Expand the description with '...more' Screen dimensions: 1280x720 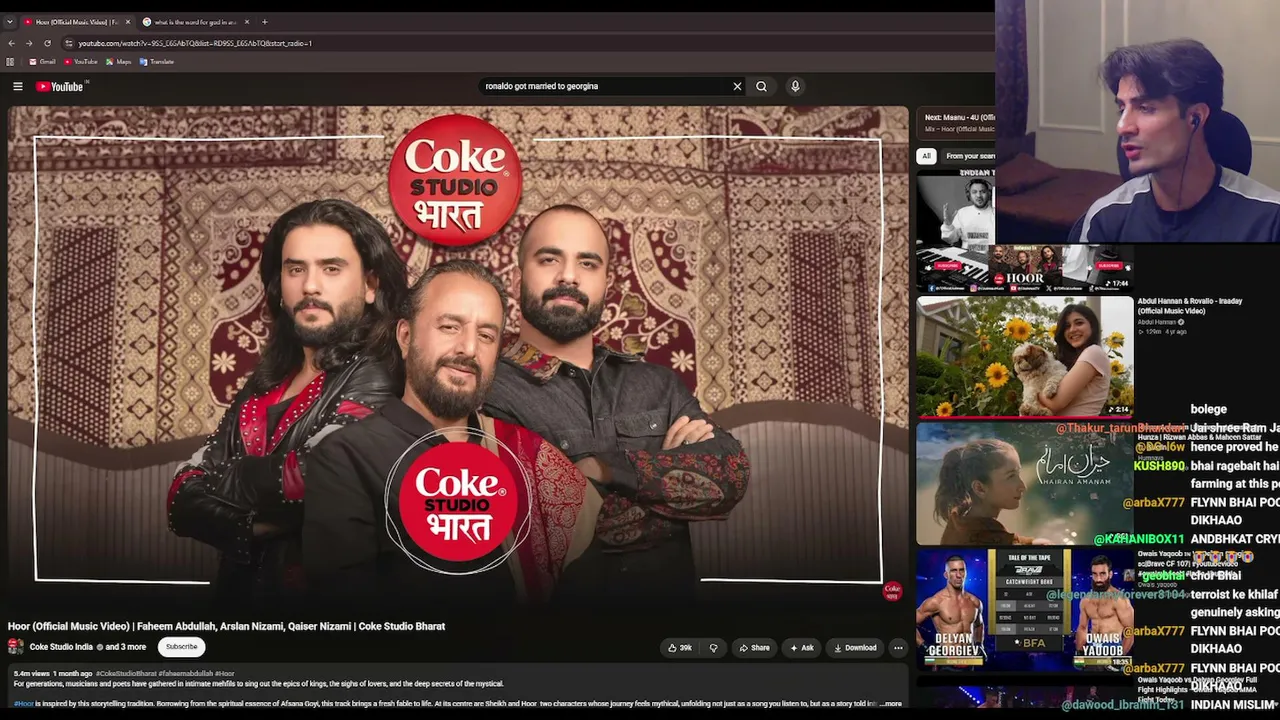tap(890, 704)
